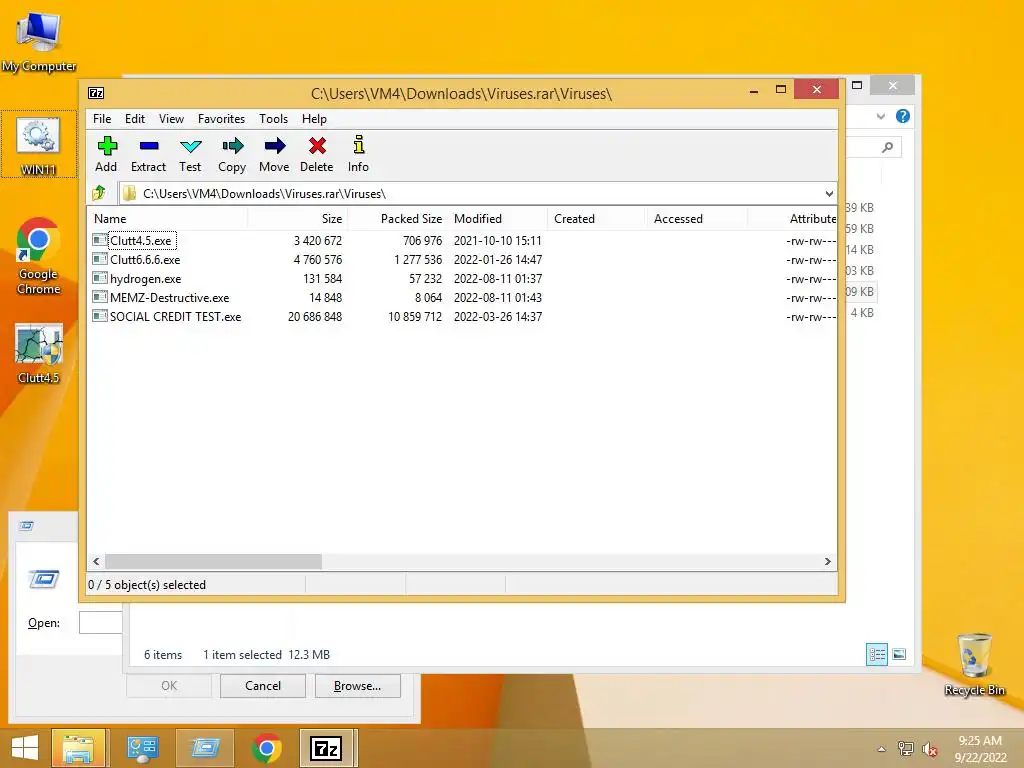Screen dimensions: 1024x768
Task: Select the Recycle Bin icon
Action: click(x=974, y=664)
